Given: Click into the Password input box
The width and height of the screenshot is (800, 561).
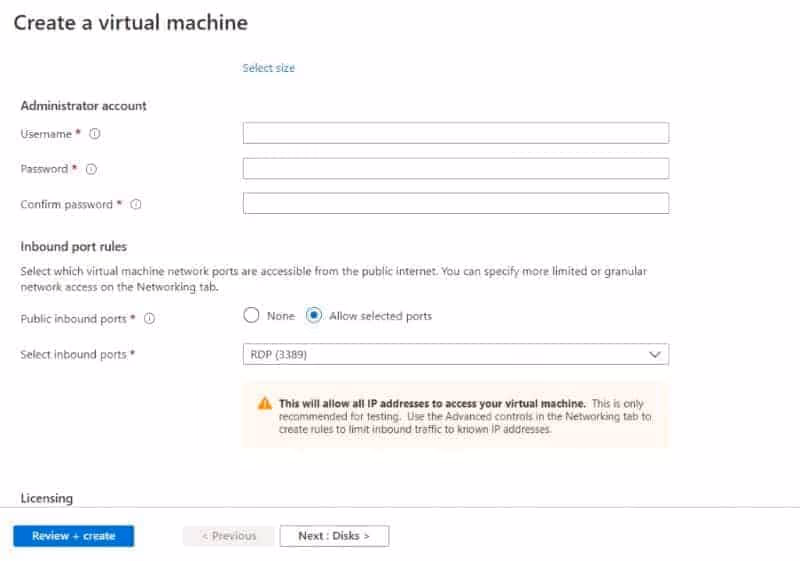Looking at the screenshot, I should 455,168.
